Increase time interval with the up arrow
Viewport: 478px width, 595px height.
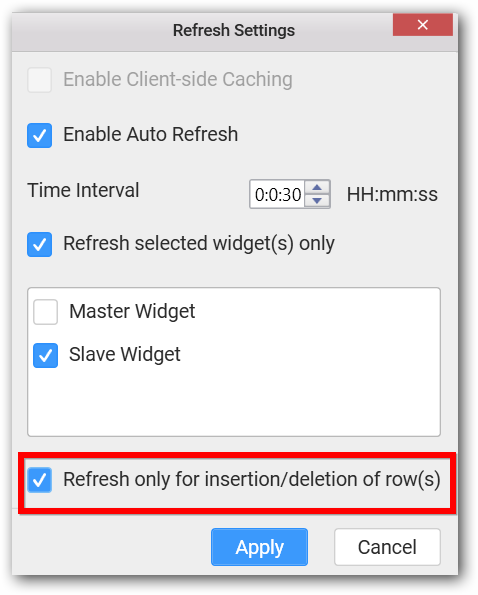coord(317,187)
